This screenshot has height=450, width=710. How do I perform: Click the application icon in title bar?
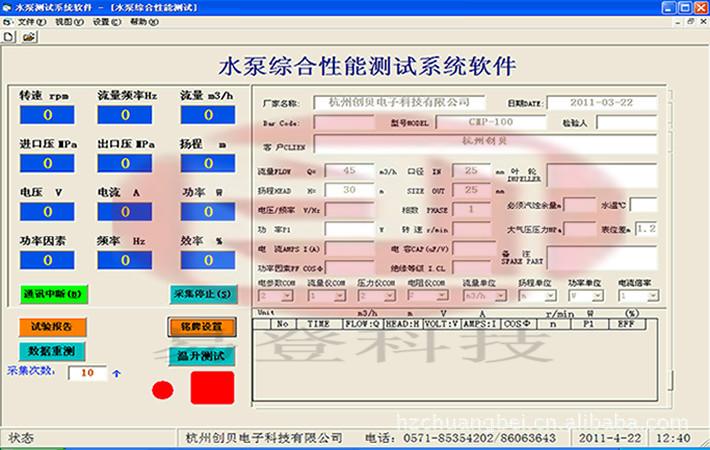6,7
